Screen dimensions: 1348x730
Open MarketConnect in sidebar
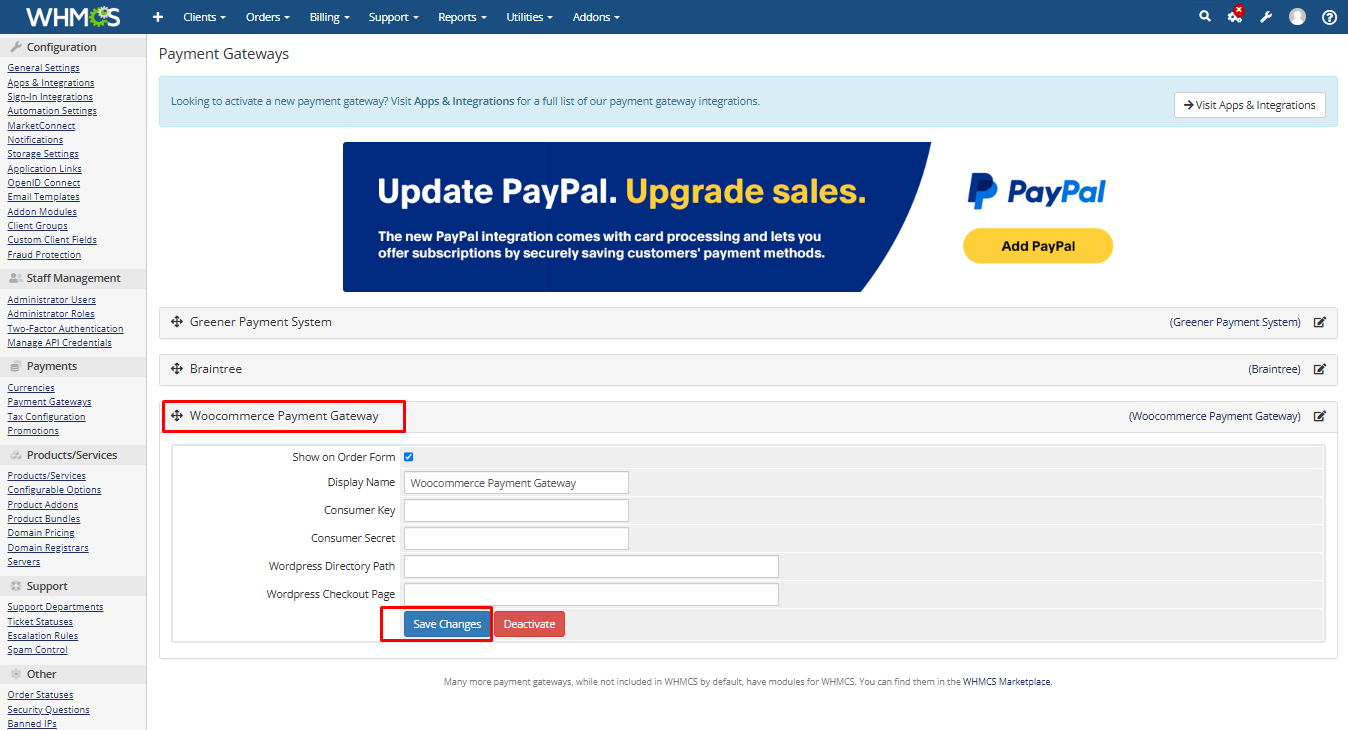42,126
